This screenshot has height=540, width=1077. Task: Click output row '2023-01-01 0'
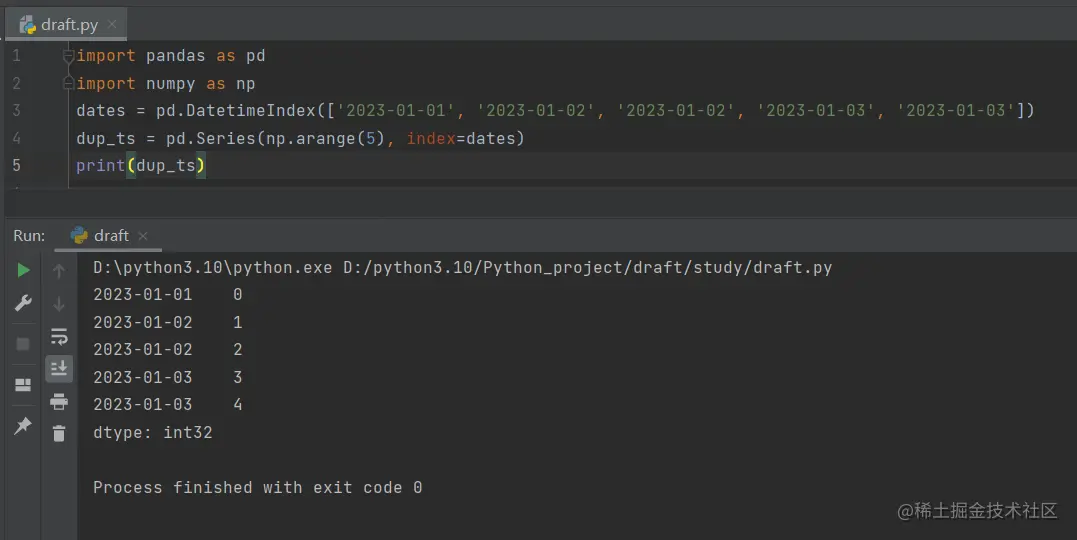coord(168,295)
